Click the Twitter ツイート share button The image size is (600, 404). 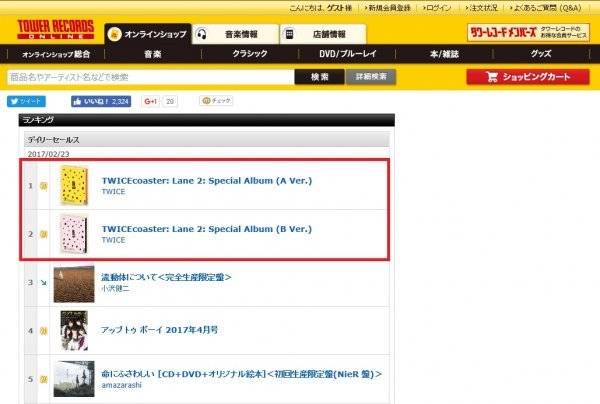click(26, 101)
